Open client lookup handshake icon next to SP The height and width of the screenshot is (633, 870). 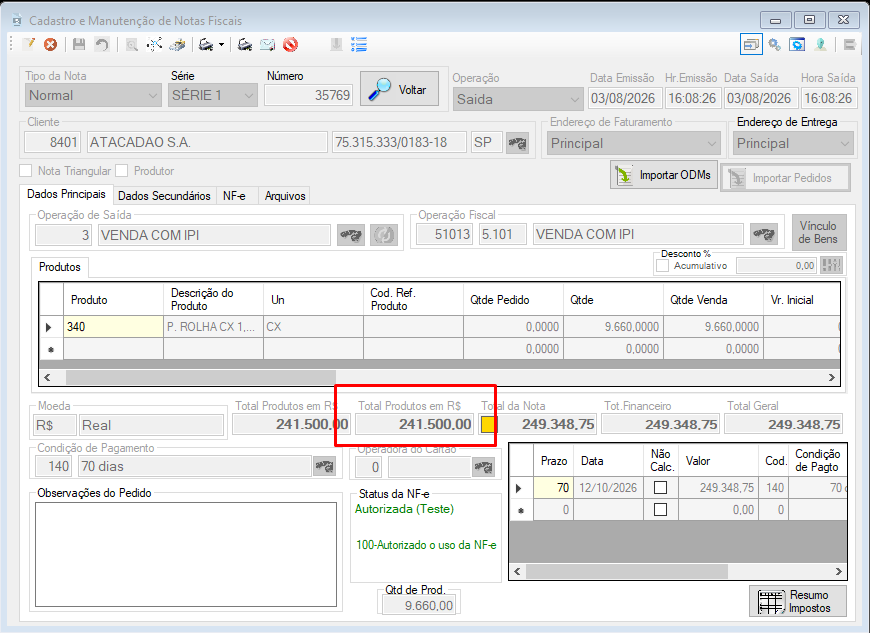click(x=517, y=143)
